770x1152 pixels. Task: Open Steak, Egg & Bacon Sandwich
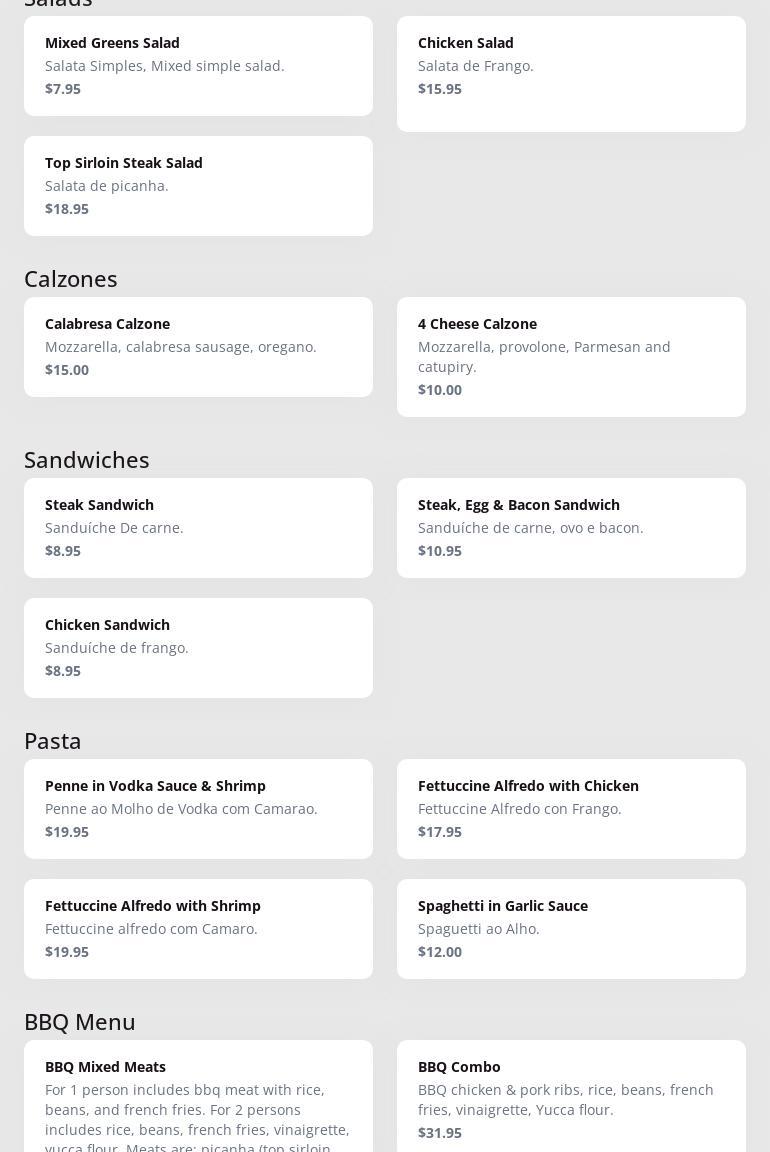(571, 528)
